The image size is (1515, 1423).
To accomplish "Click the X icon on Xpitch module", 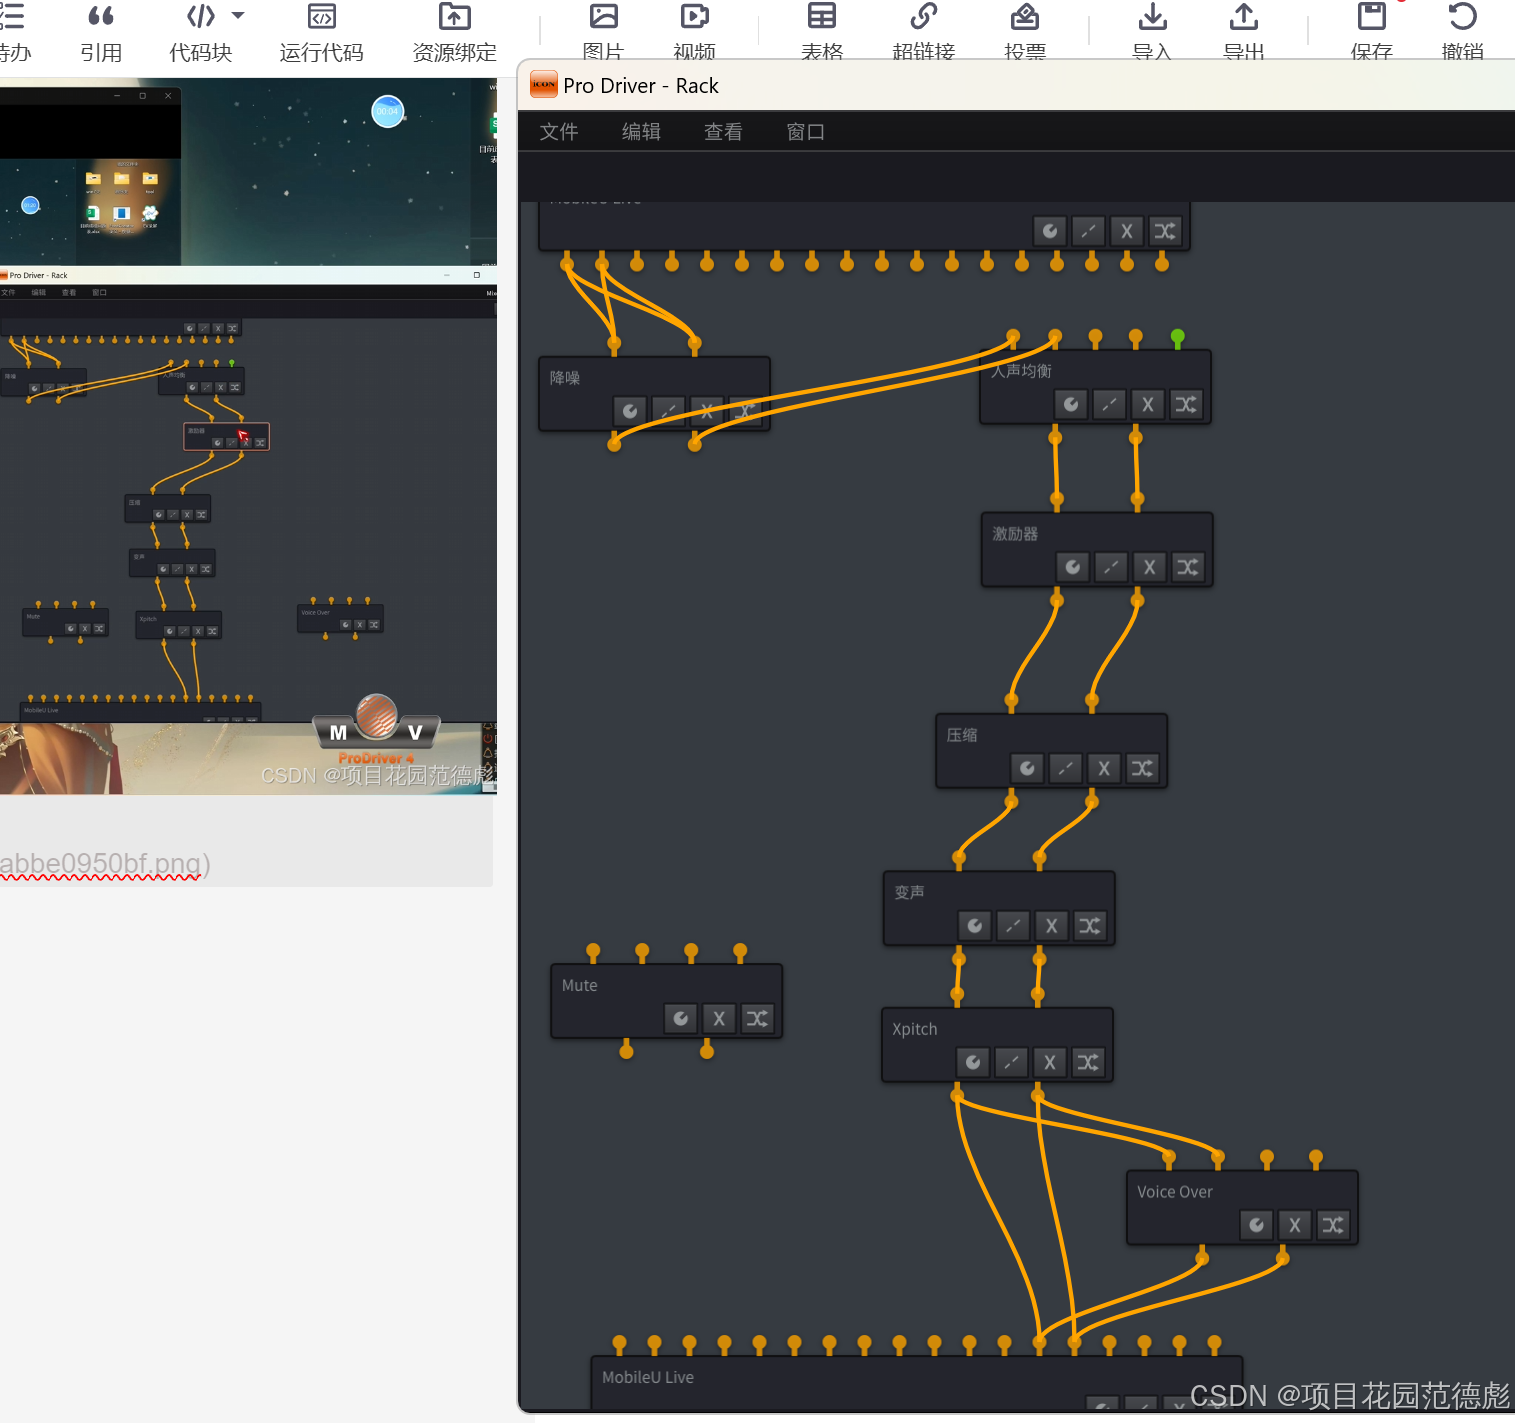I will pyautogui.click(x=1049, y=1062).
